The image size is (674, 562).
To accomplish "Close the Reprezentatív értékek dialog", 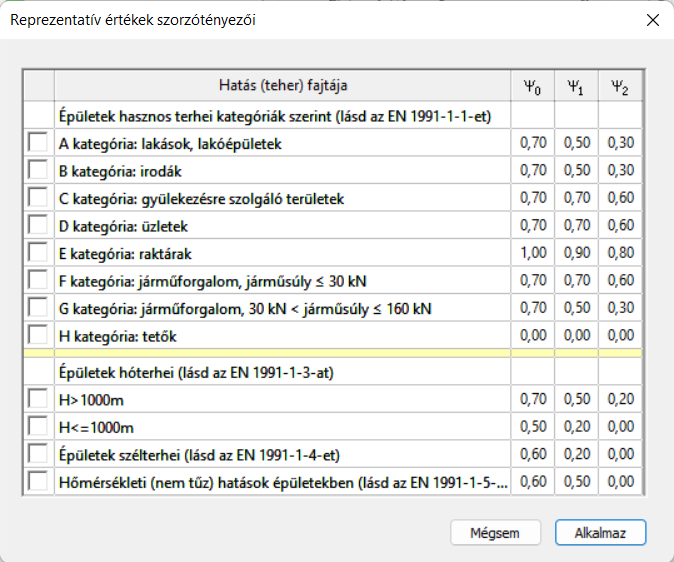I will click(653, 20).
